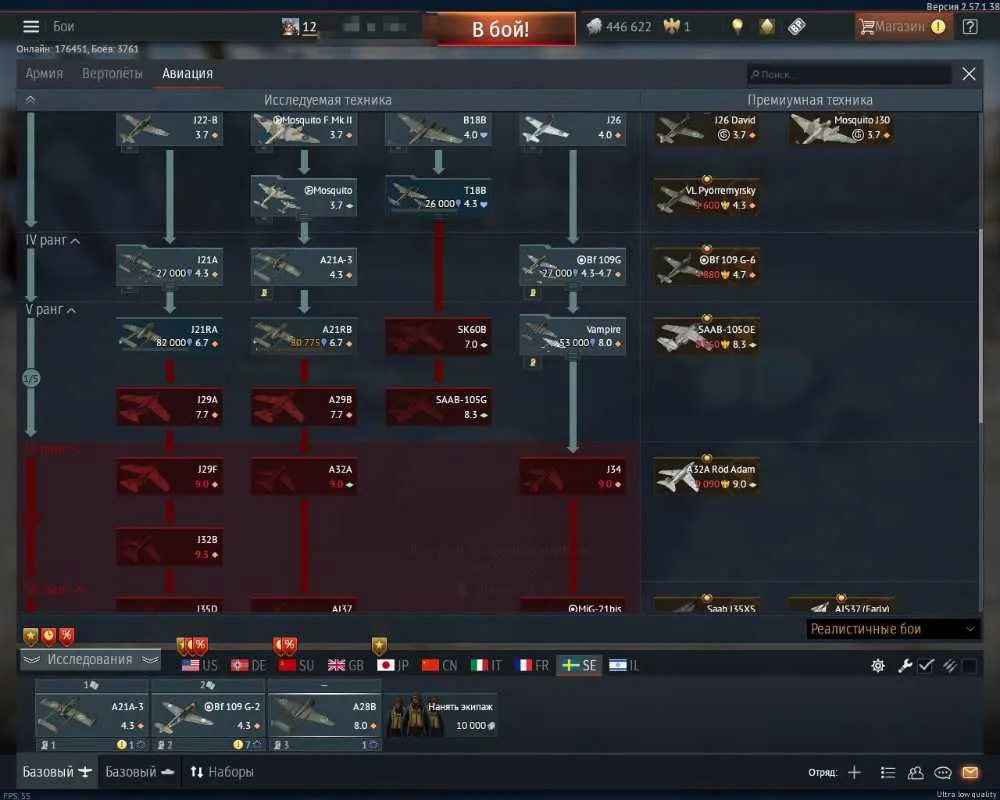
Task: Toggle the checkmark icon beside the wrench
Action: point(926,666)
